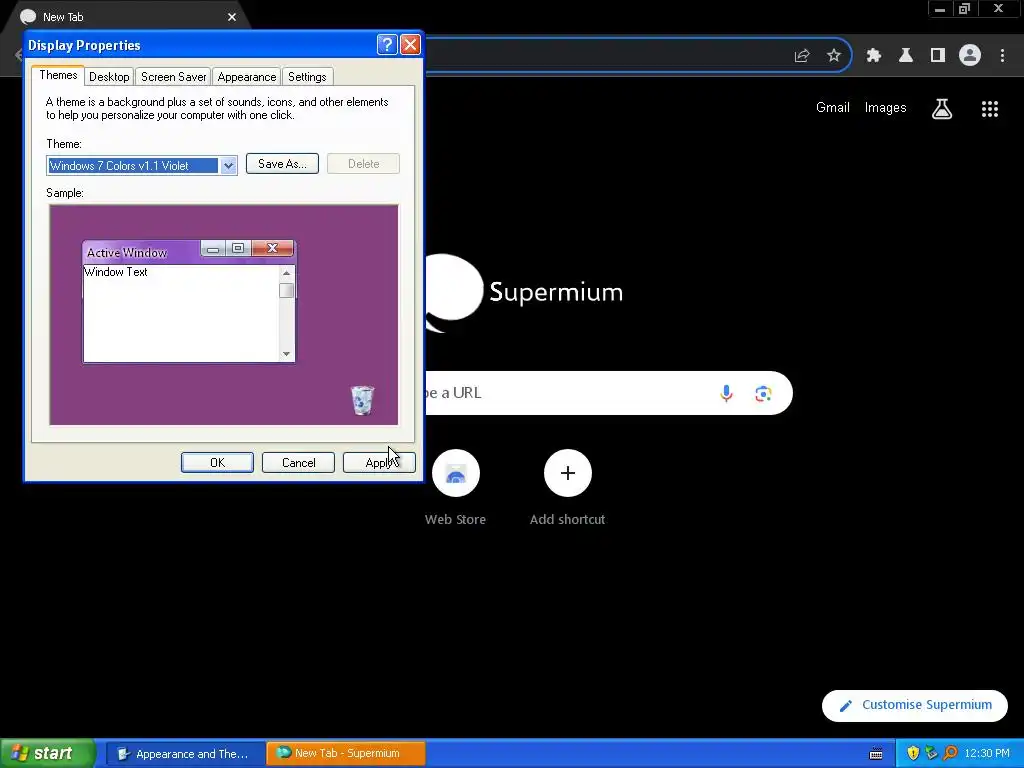
Task: Click the sample window scrollbar up arrow
Action: click(286, 273)
